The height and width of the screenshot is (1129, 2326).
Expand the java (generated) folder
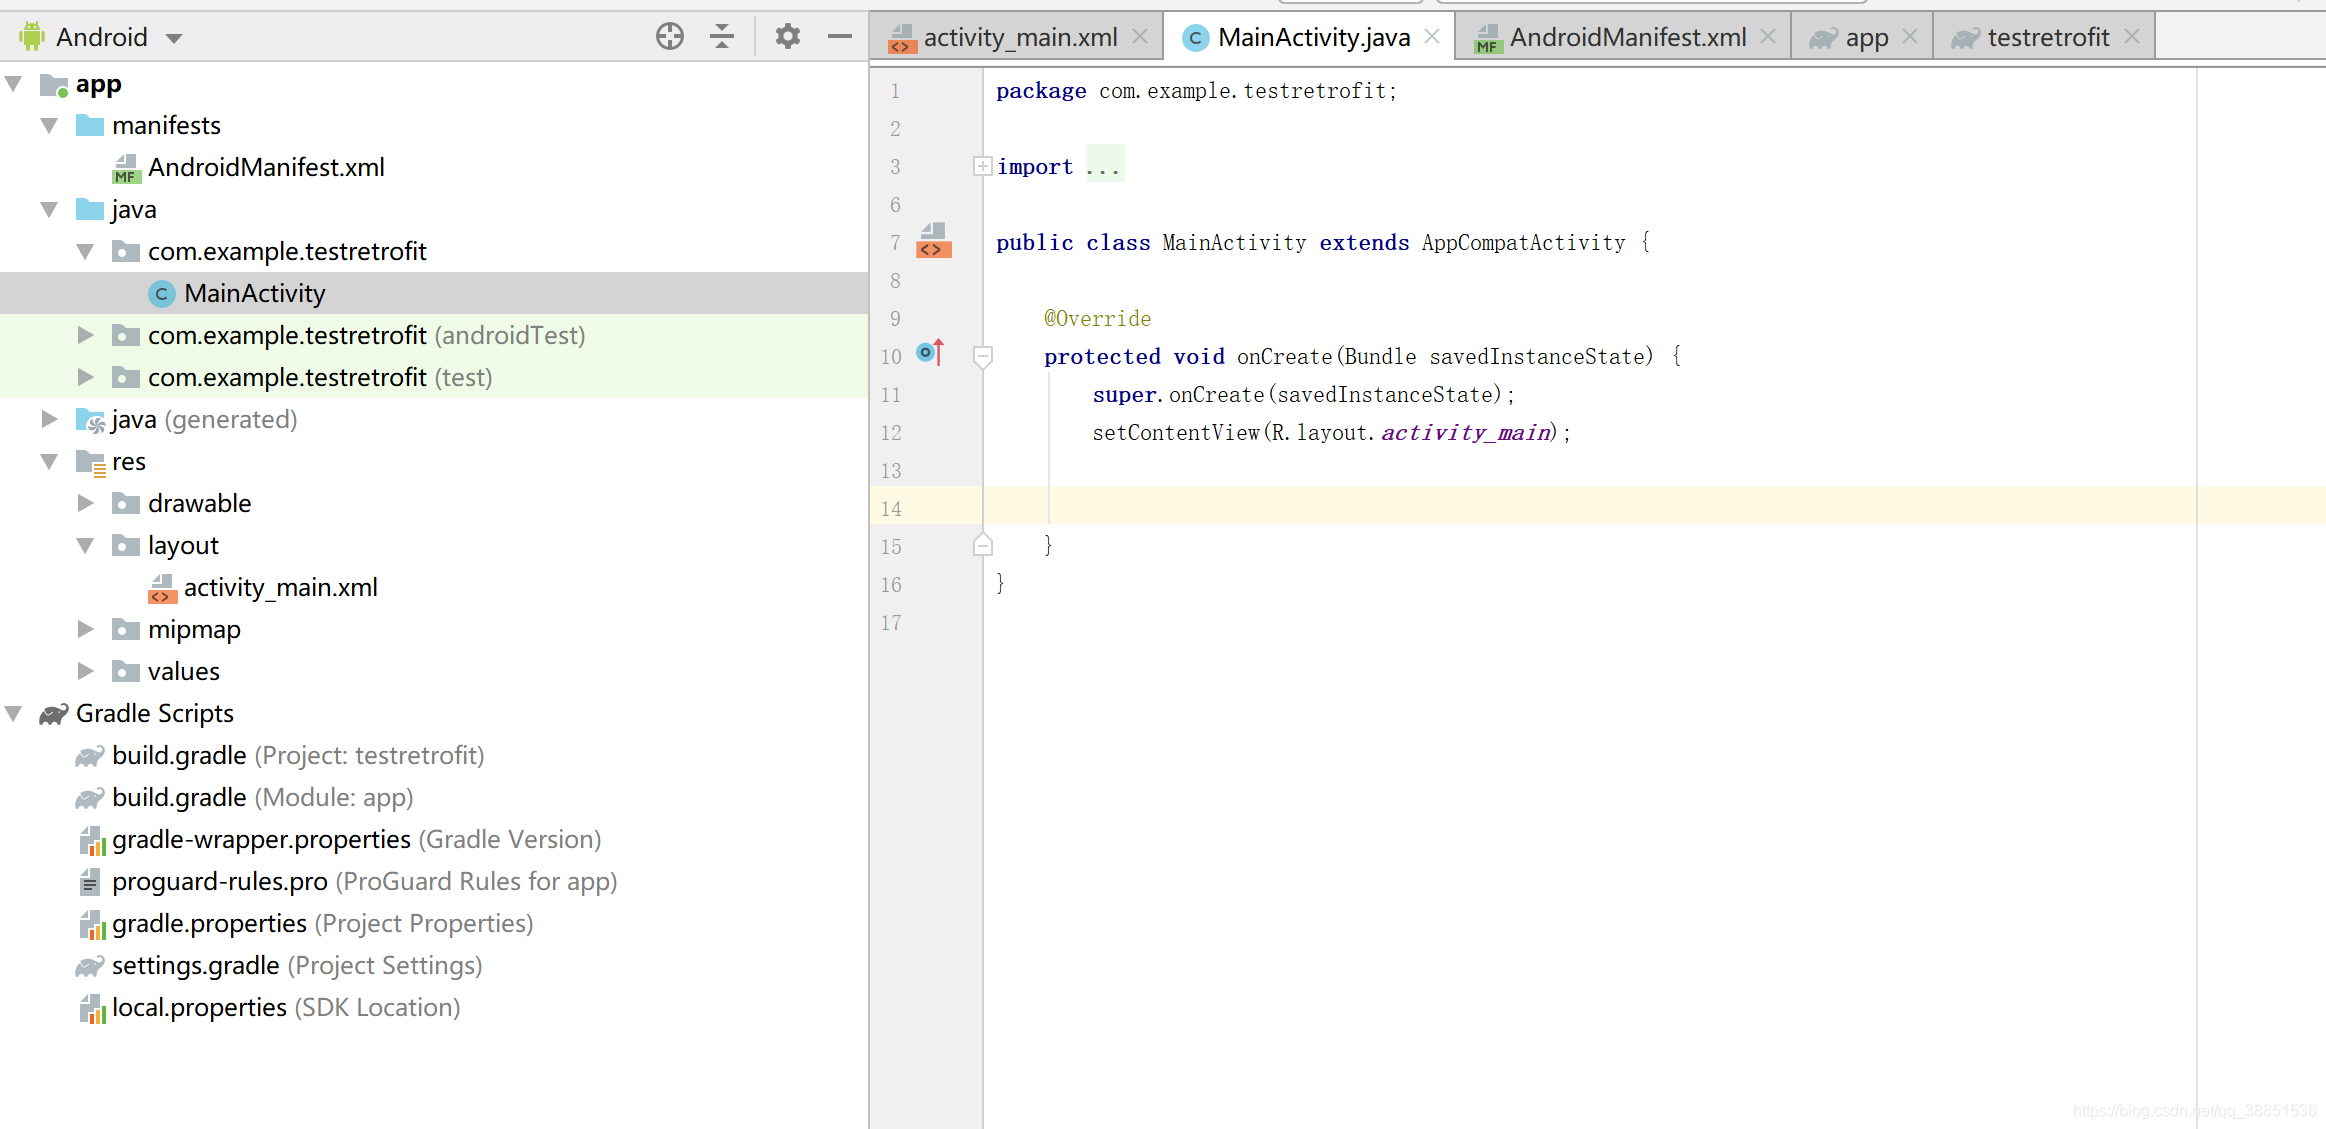[49, 419]
